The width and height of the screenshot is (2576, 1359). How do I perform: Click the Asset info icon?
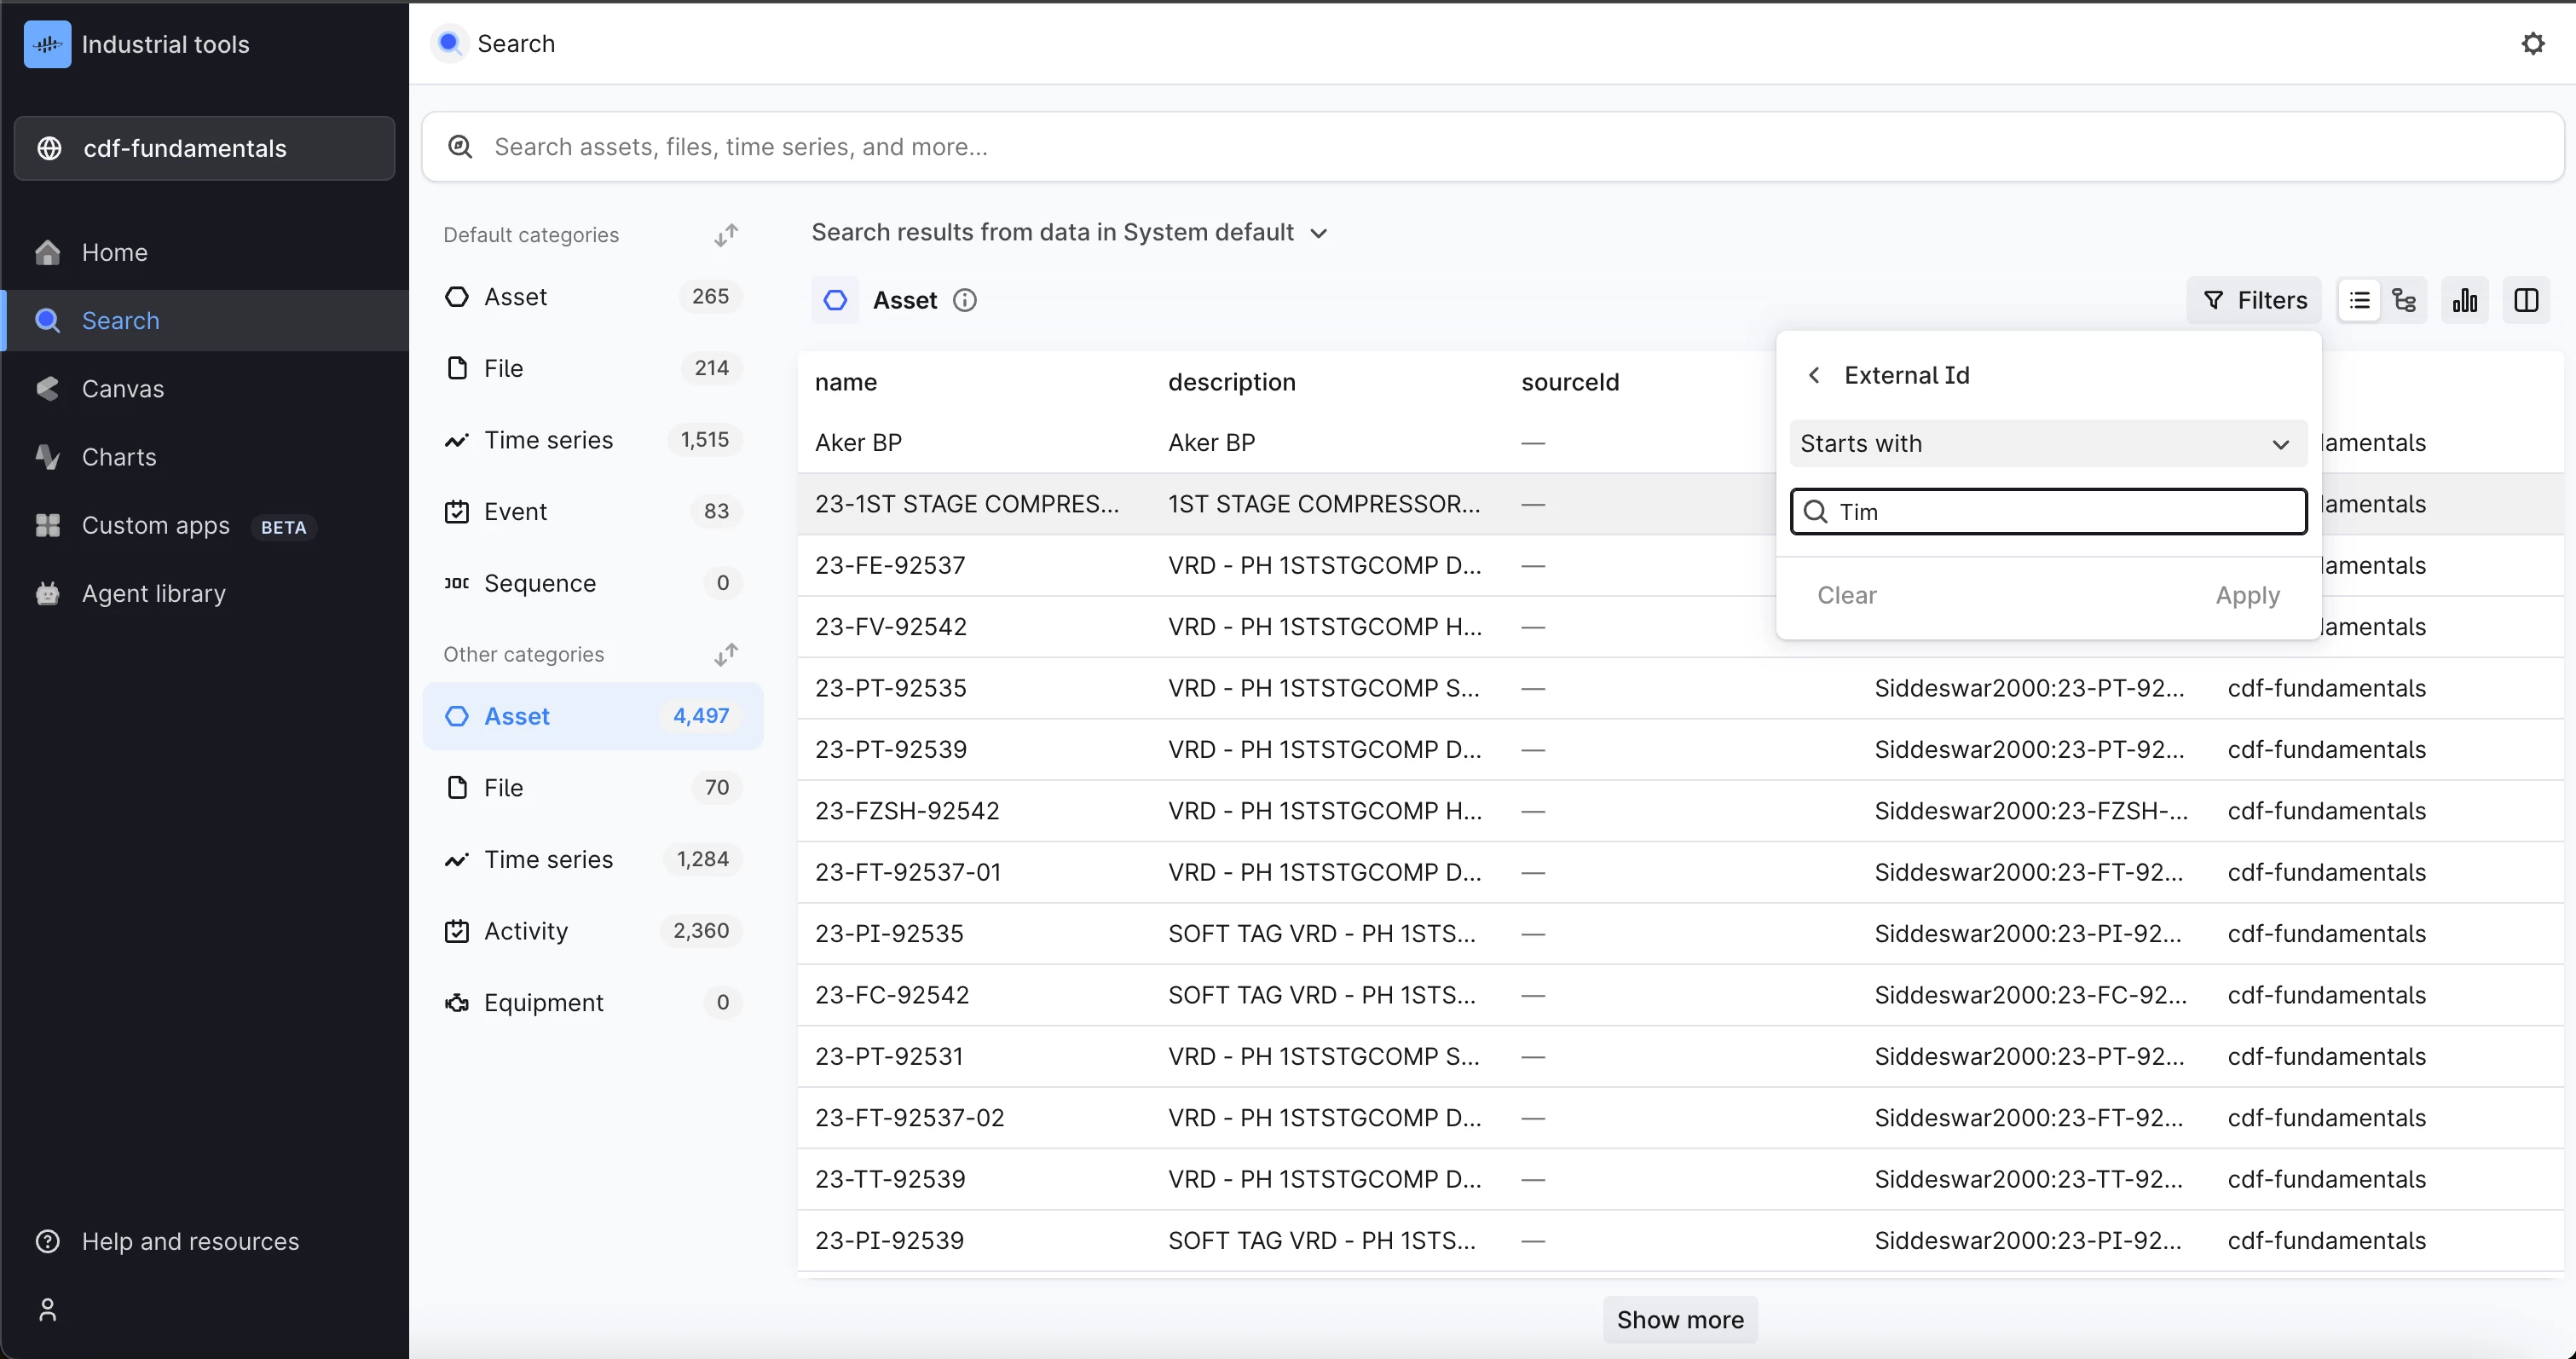[964, 300]
